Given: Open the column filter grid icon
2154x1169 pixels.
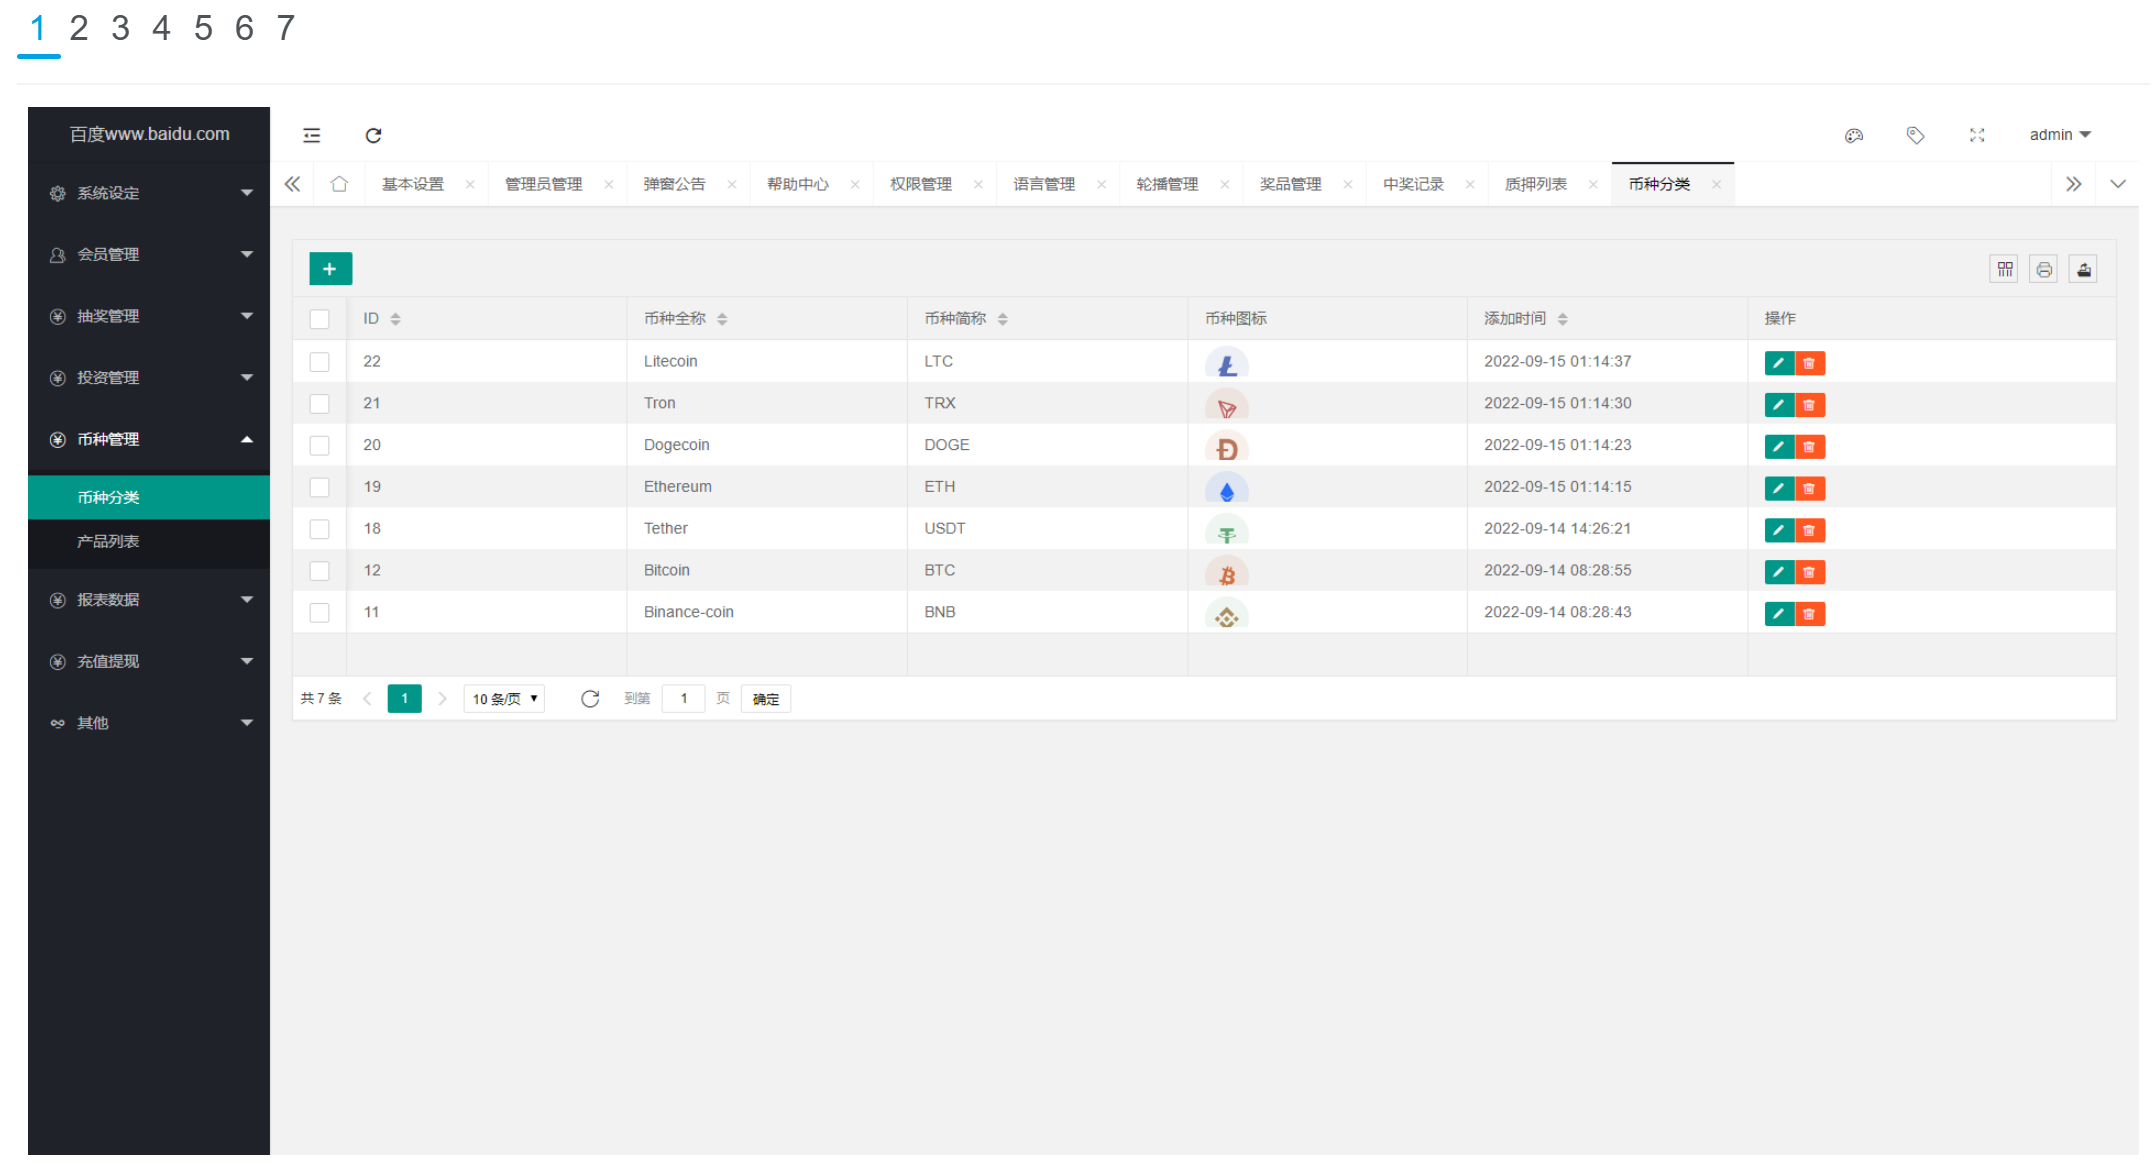Looking at the screenshot, I should tap(2004, 269).
